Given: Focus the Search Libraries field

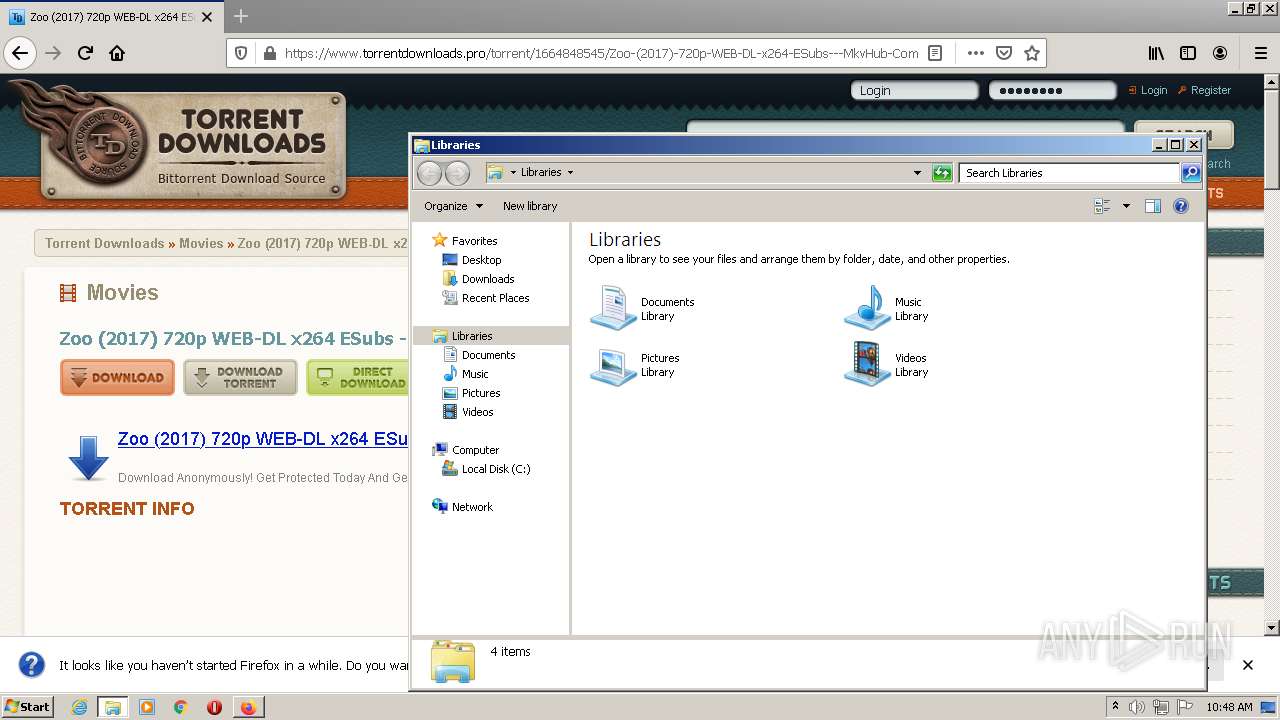Looking at the screenshot, I should click(1069, 173).
